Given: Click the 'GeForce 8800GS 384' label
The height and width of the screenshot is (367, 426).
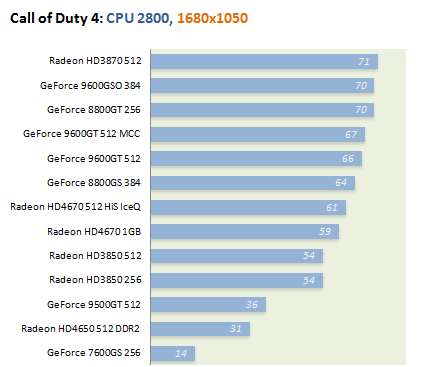Looking at the screenshot, I should pos(94,183).
